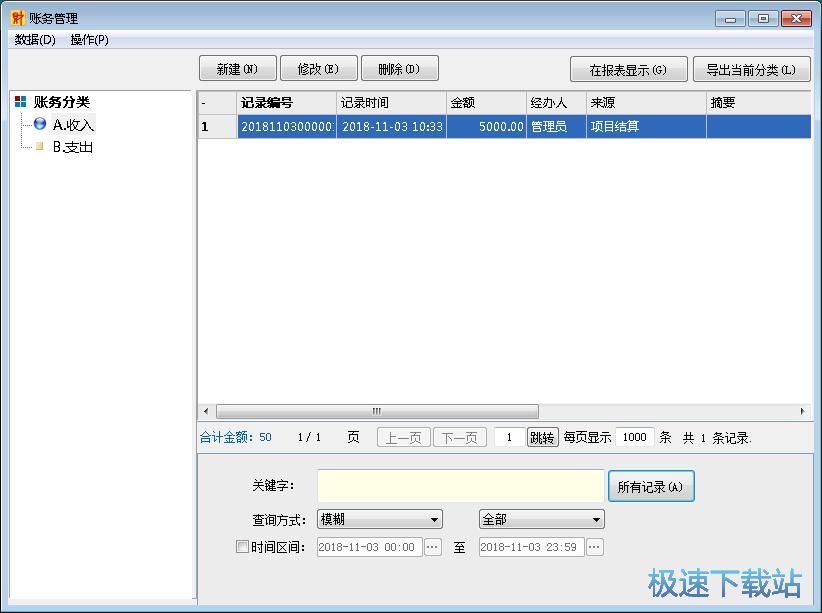Click the 所有记录(A) button

point(651,487)
